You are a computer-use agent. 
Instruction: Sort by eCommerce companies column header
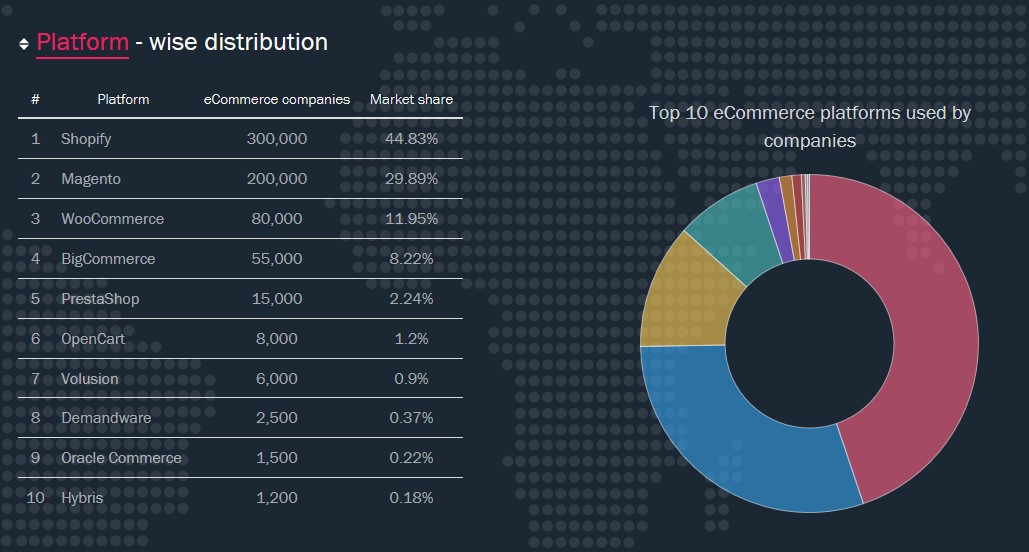[277, 99]
